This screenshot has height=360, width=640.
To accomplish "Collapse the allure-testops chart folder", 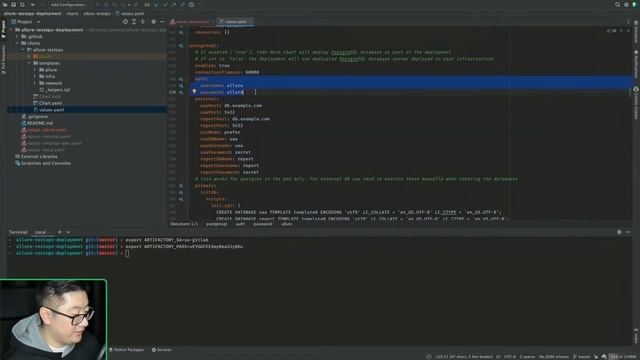I will point(23,50).
